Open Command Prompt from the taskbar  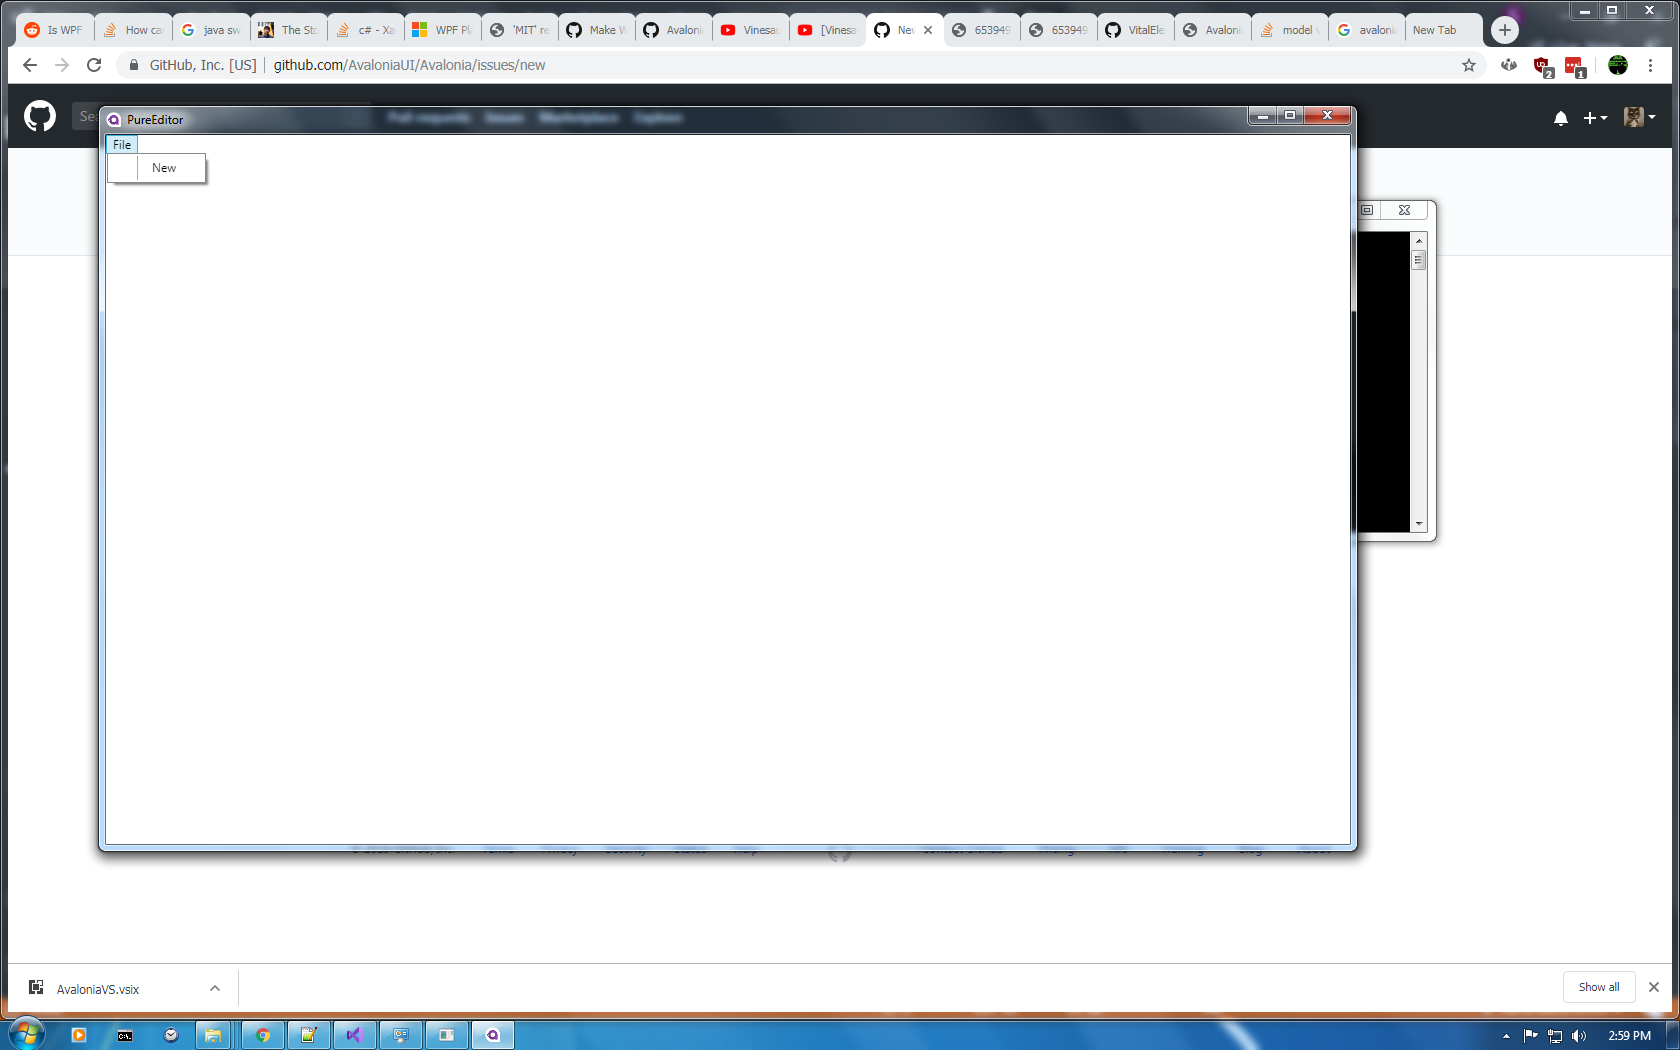tap(124, 1035)
